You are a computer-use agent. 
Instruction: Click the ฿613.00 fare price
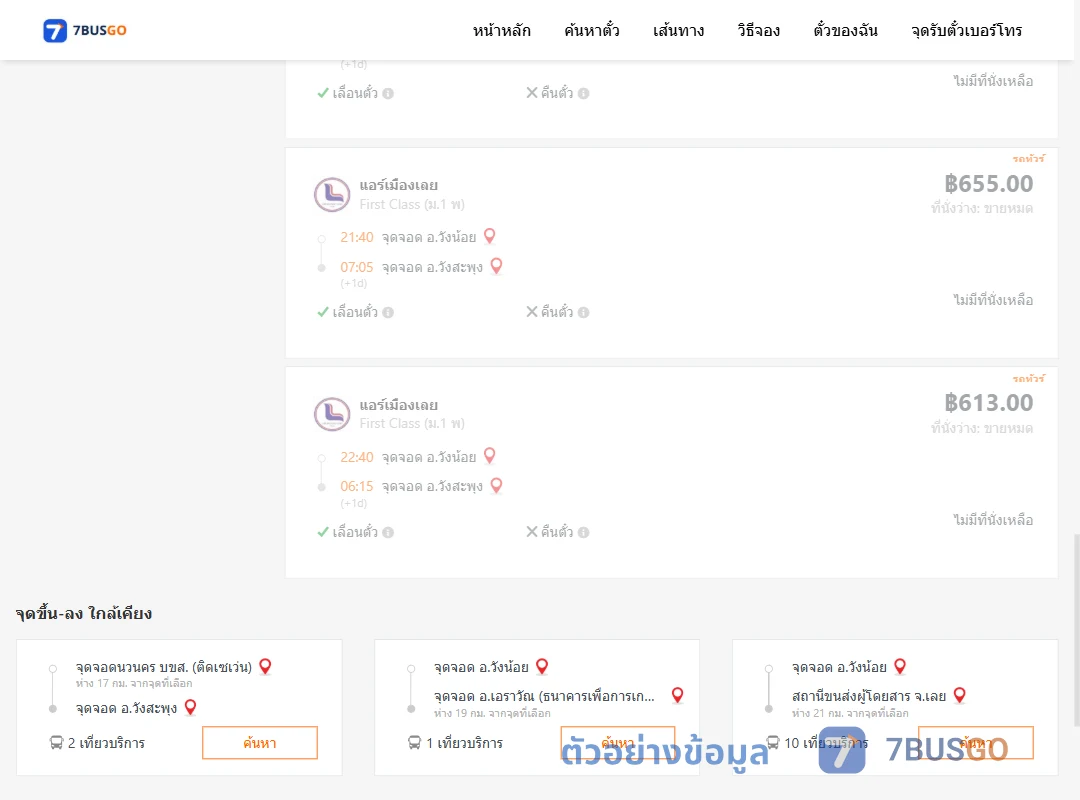[x=988, y=403]
